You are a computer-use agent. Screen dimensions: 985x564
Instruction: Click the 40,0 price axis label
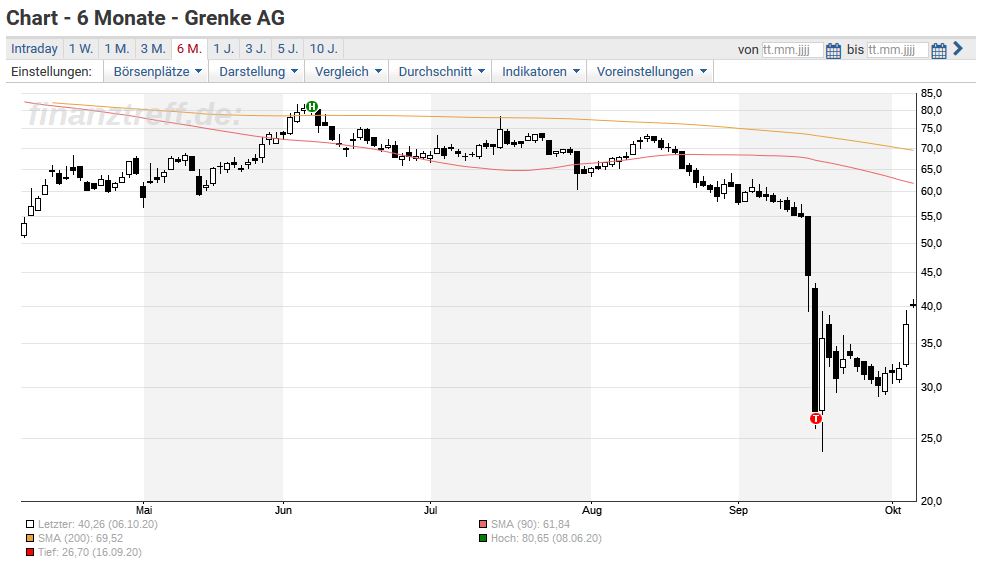932,306
